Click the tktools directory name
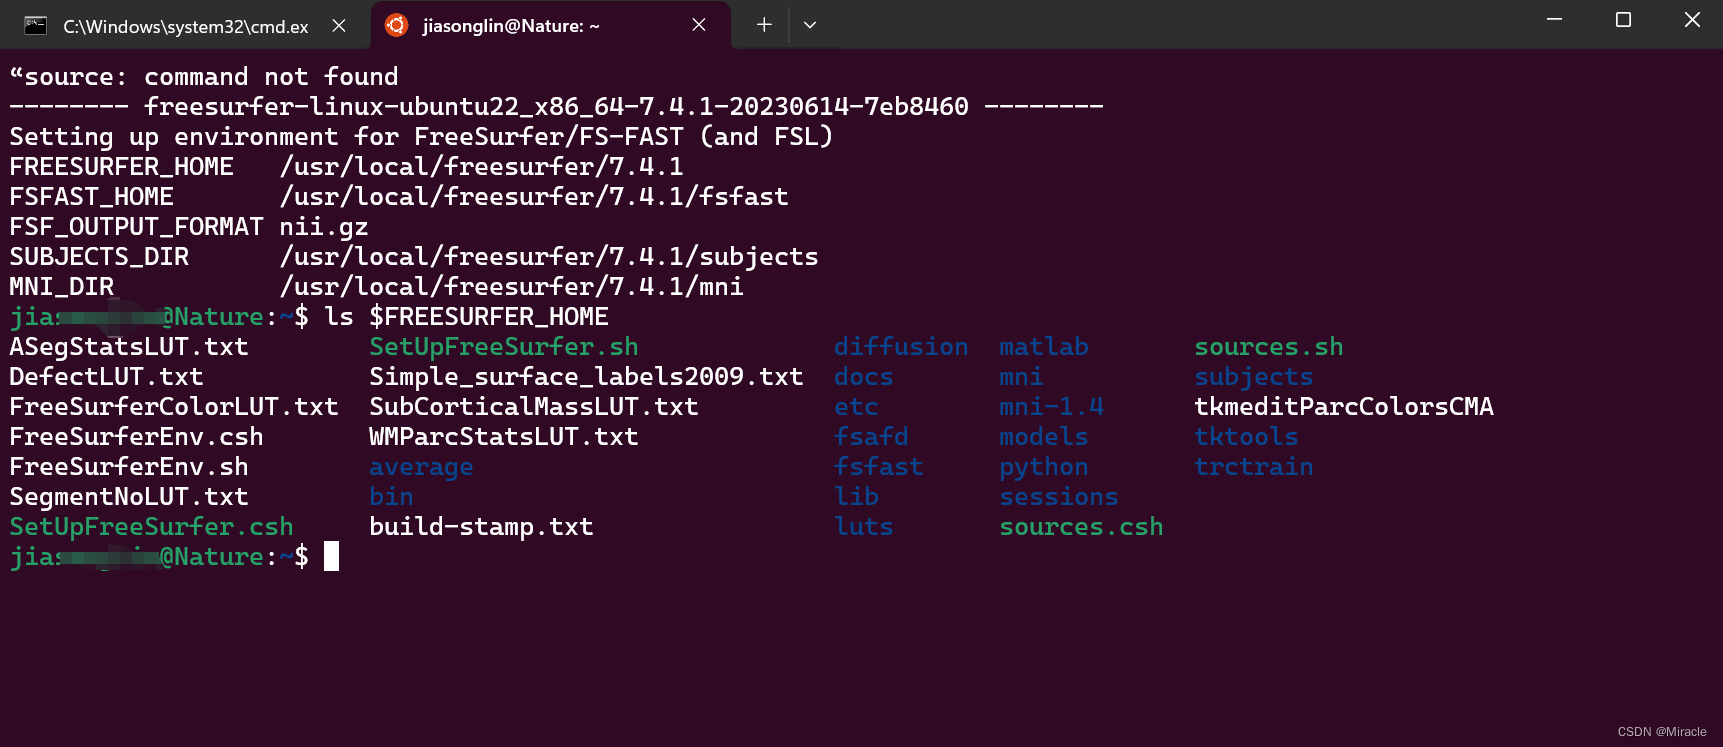The image size is (1723, 747). (1246, 436)
